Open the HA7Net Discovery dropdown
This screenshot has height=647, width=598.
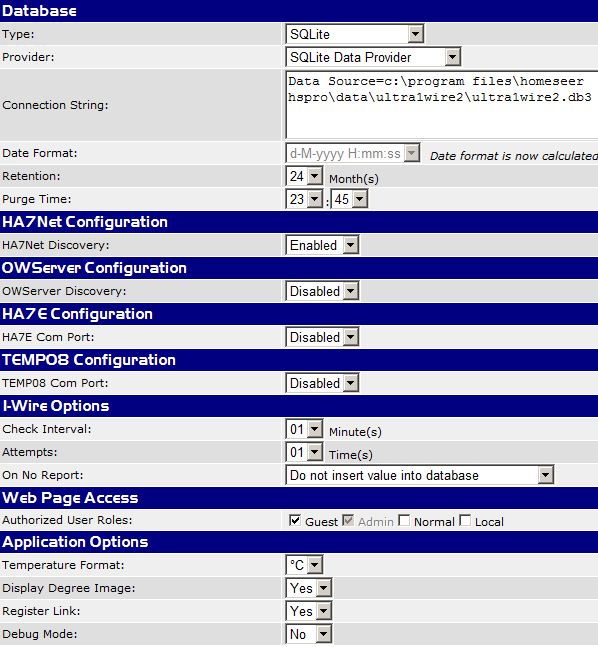pyautogui.click(x=322, y=245)
